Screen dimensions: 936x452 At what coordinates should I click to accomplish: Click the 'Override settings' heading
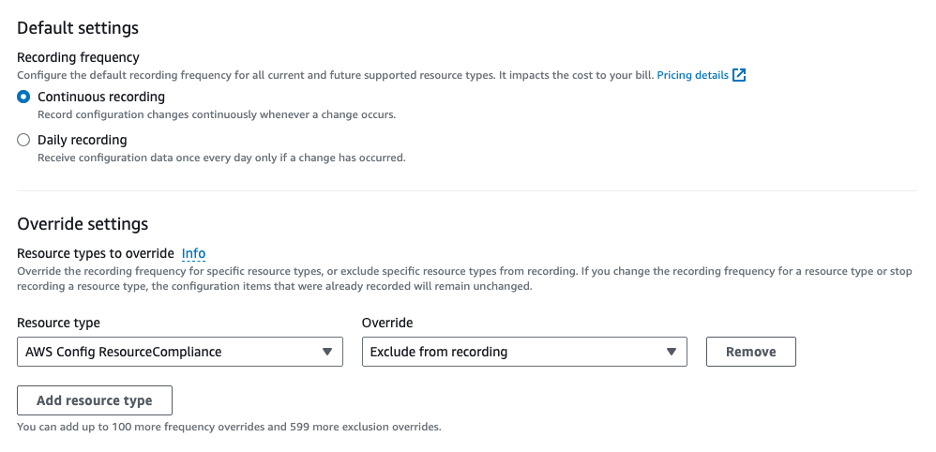82,224
